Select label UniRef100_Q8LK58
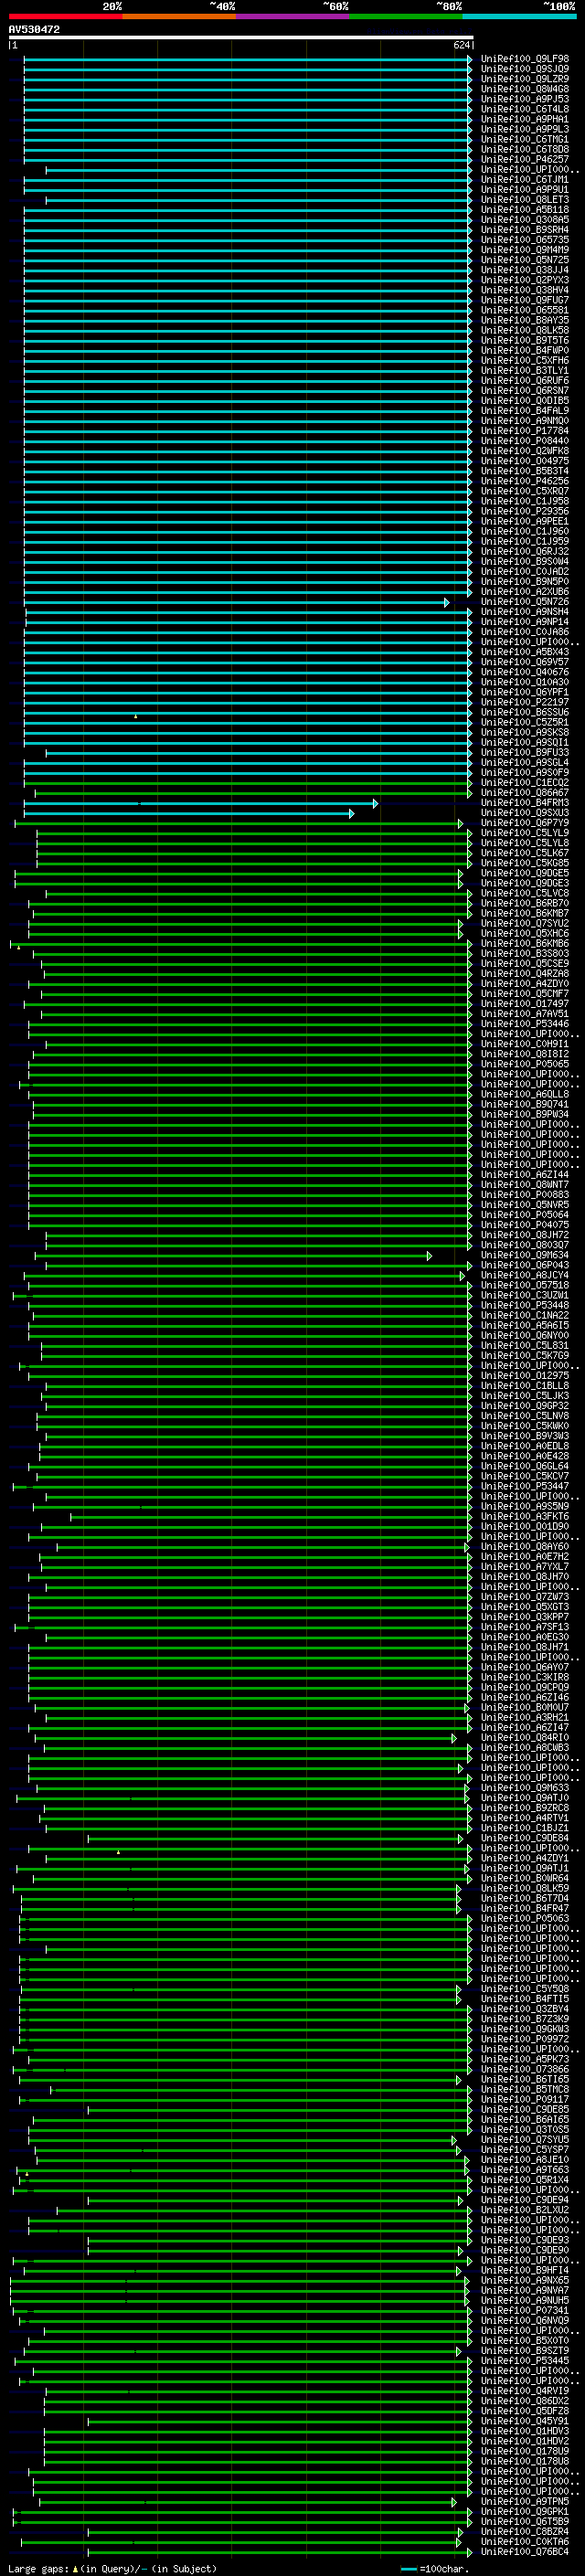Viewport: 585px width, 2576px height. [525, 330]
